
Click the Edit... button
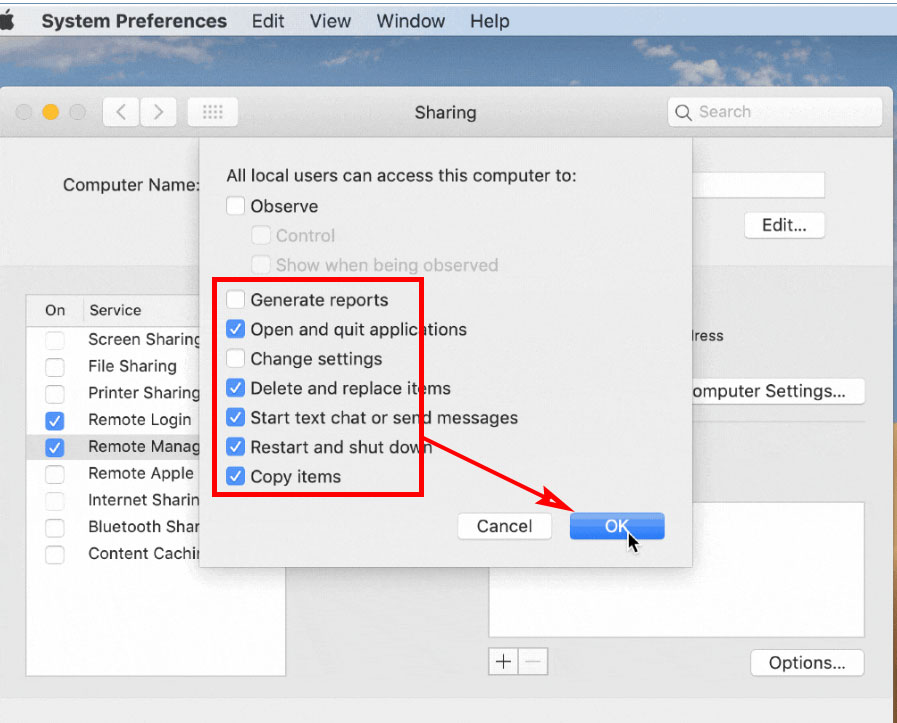click(784, 225)
